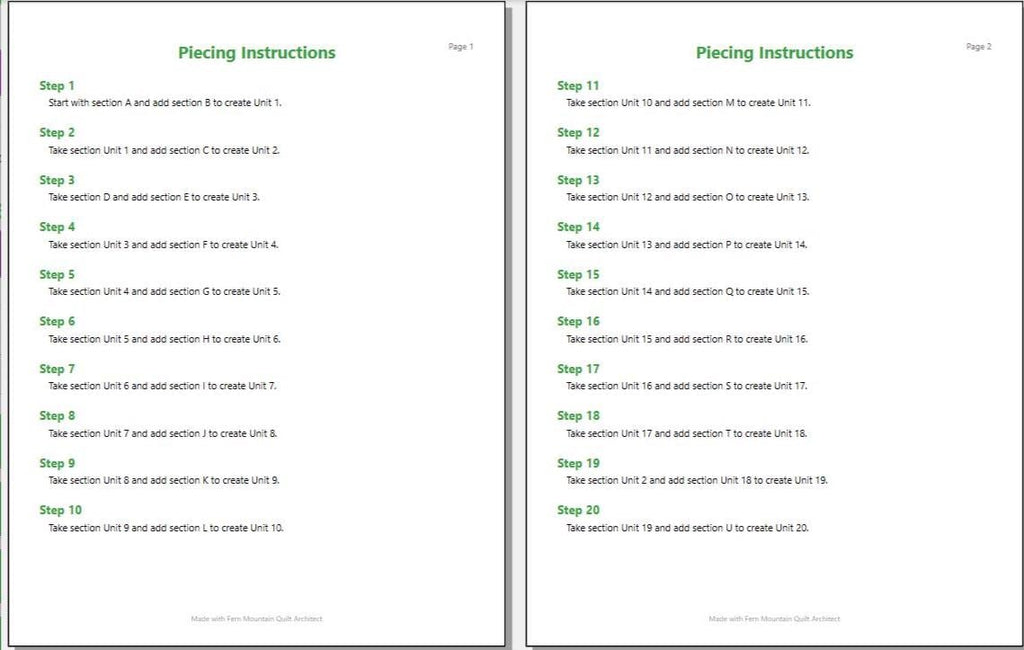Select the Page 1 number label

[x=461, y=46]
